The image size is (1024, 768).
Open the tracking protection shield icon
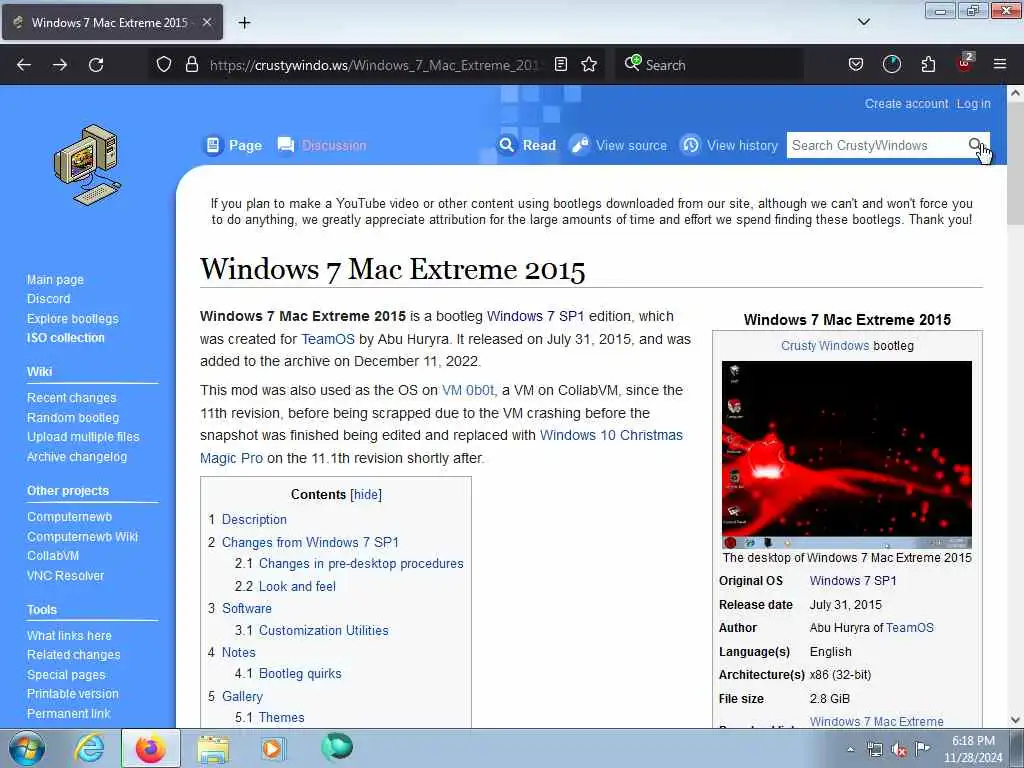[164, 64]
